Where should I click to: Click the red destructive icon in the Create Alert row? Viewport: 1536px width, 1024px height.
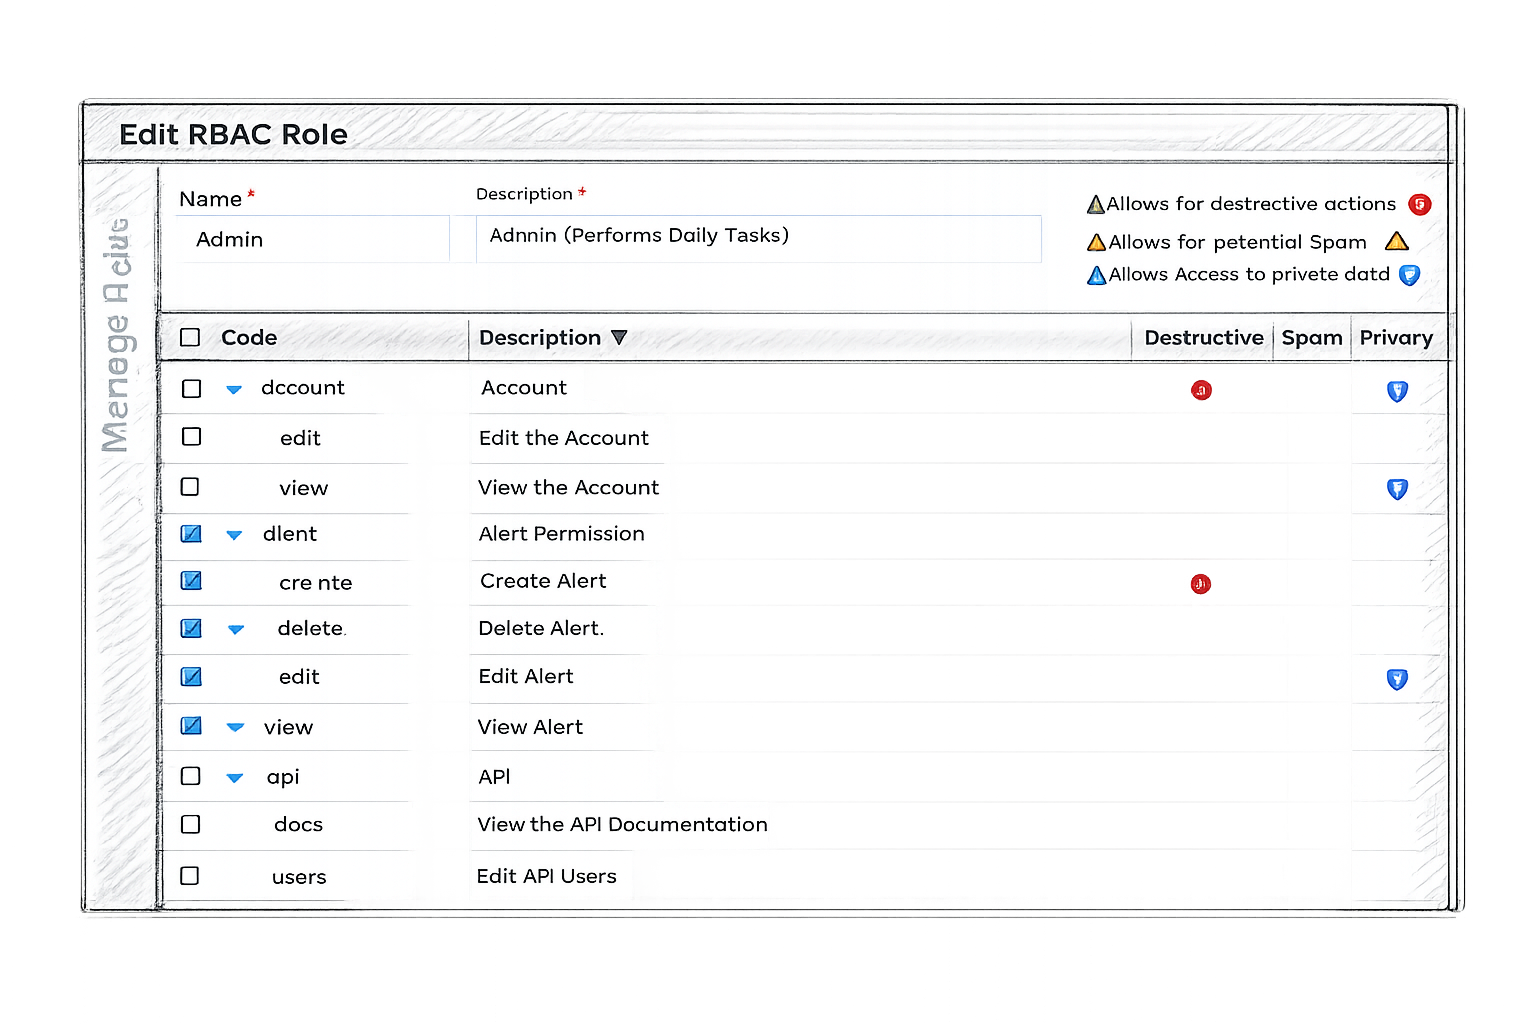coord(1201,584)
